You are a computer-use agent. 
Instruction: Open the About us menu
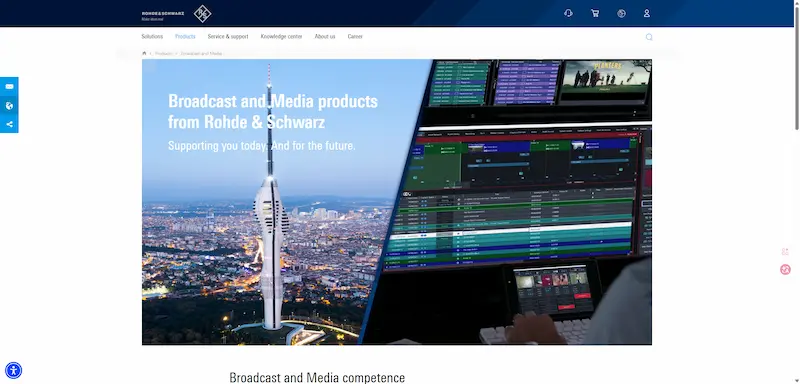click(325, 37)
